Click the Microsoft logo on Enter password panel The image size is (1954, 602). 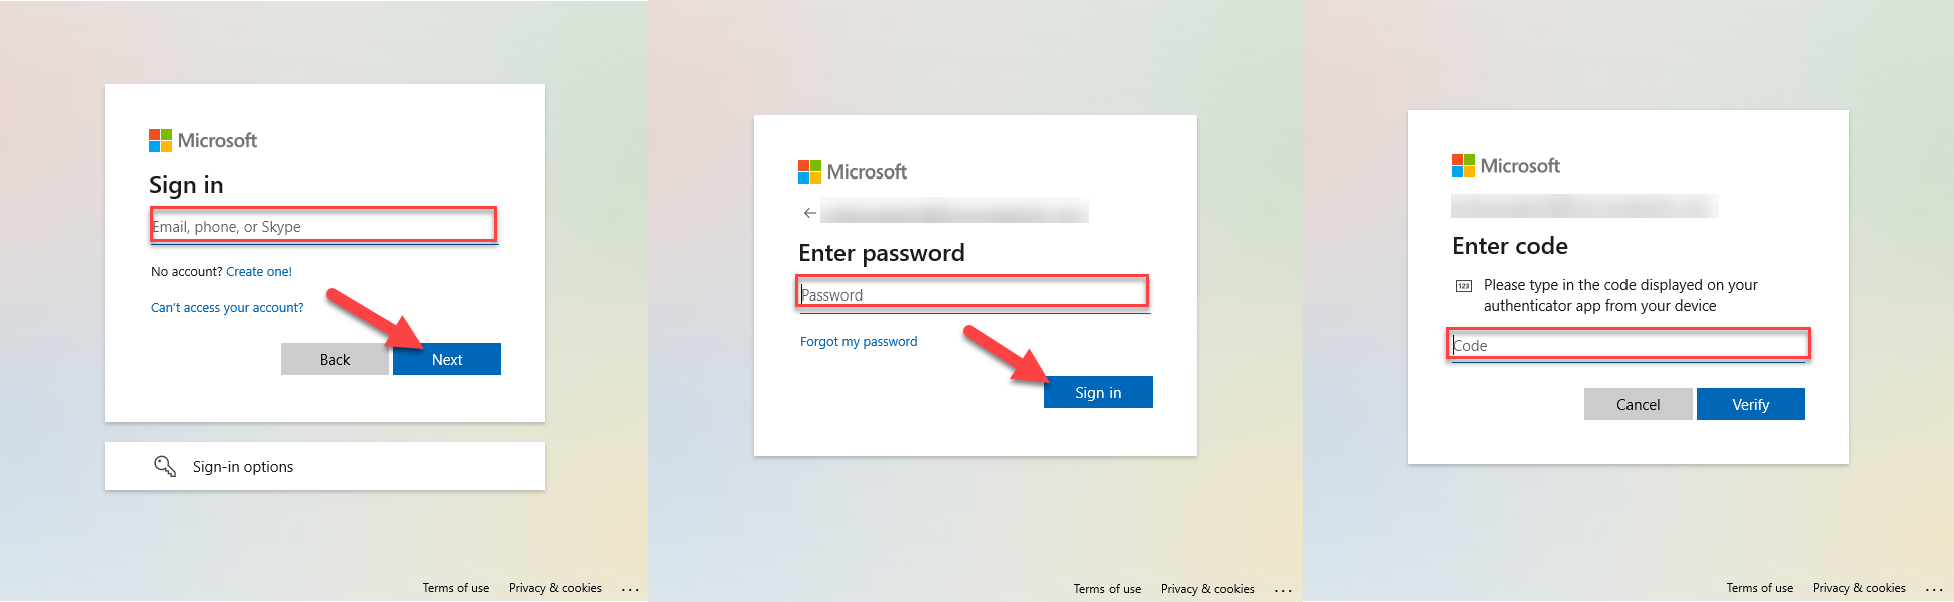pyautogui.click(x=852, y=172)
